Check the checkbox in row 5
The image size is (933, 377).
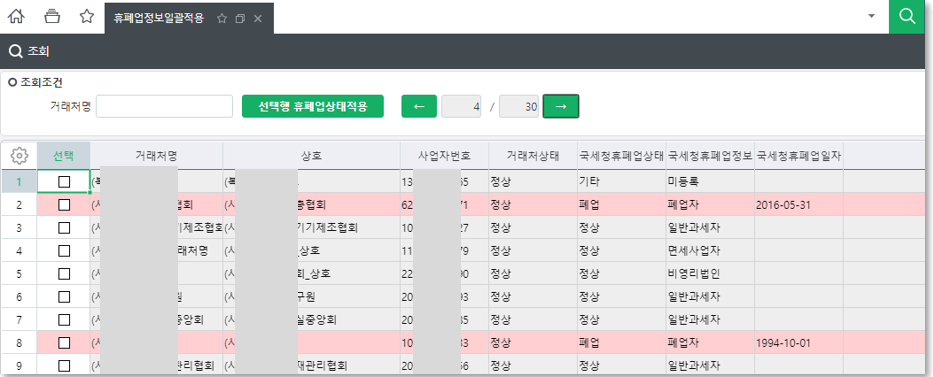[x=64, y=274]
